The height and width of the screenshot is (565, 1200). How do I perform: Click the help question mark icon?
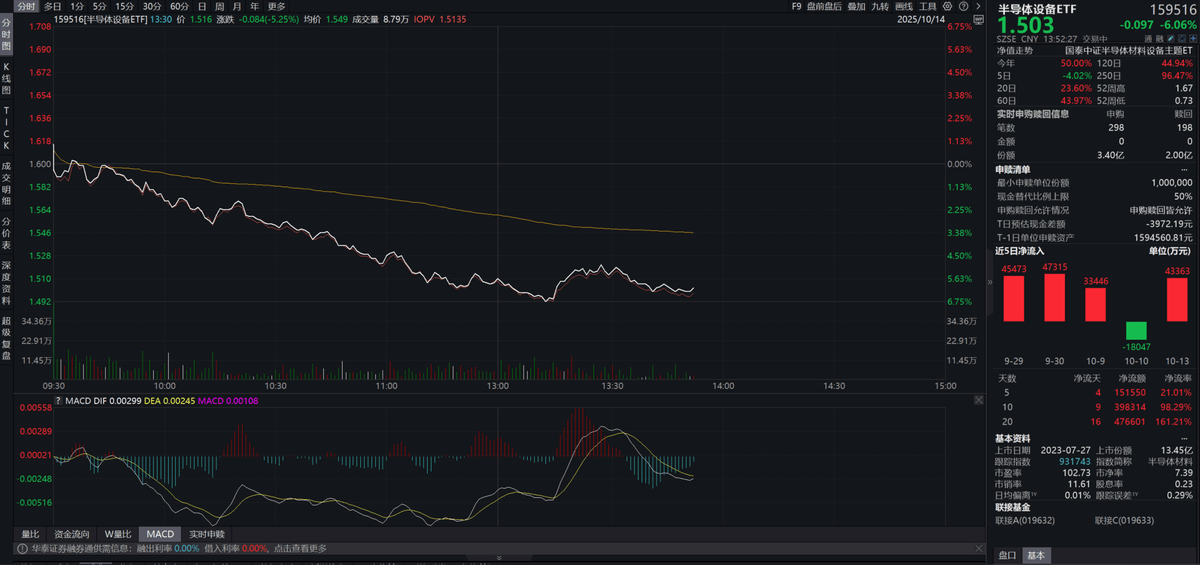click(x=963, y=6)
